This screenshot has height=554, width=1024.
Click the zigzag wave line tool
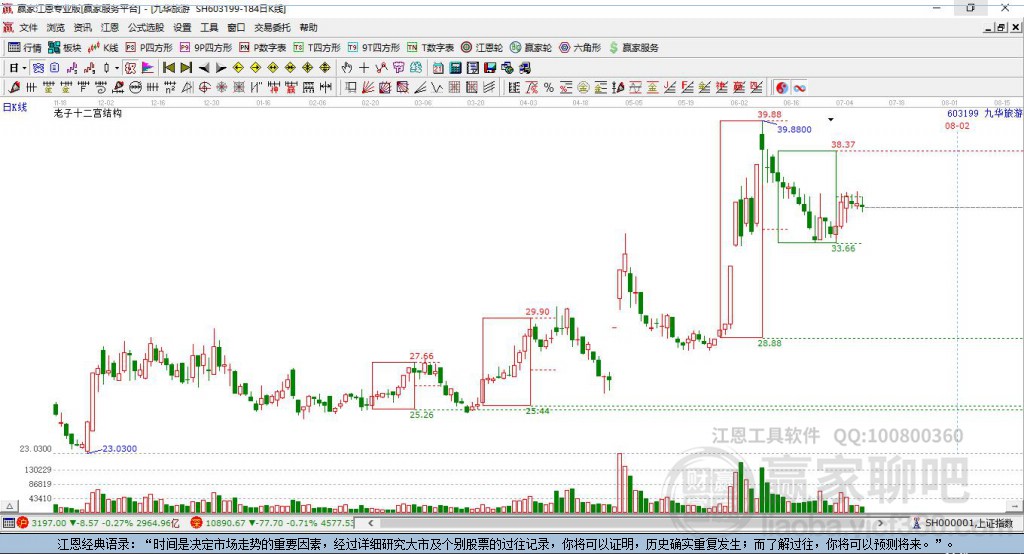click(437, 88)
